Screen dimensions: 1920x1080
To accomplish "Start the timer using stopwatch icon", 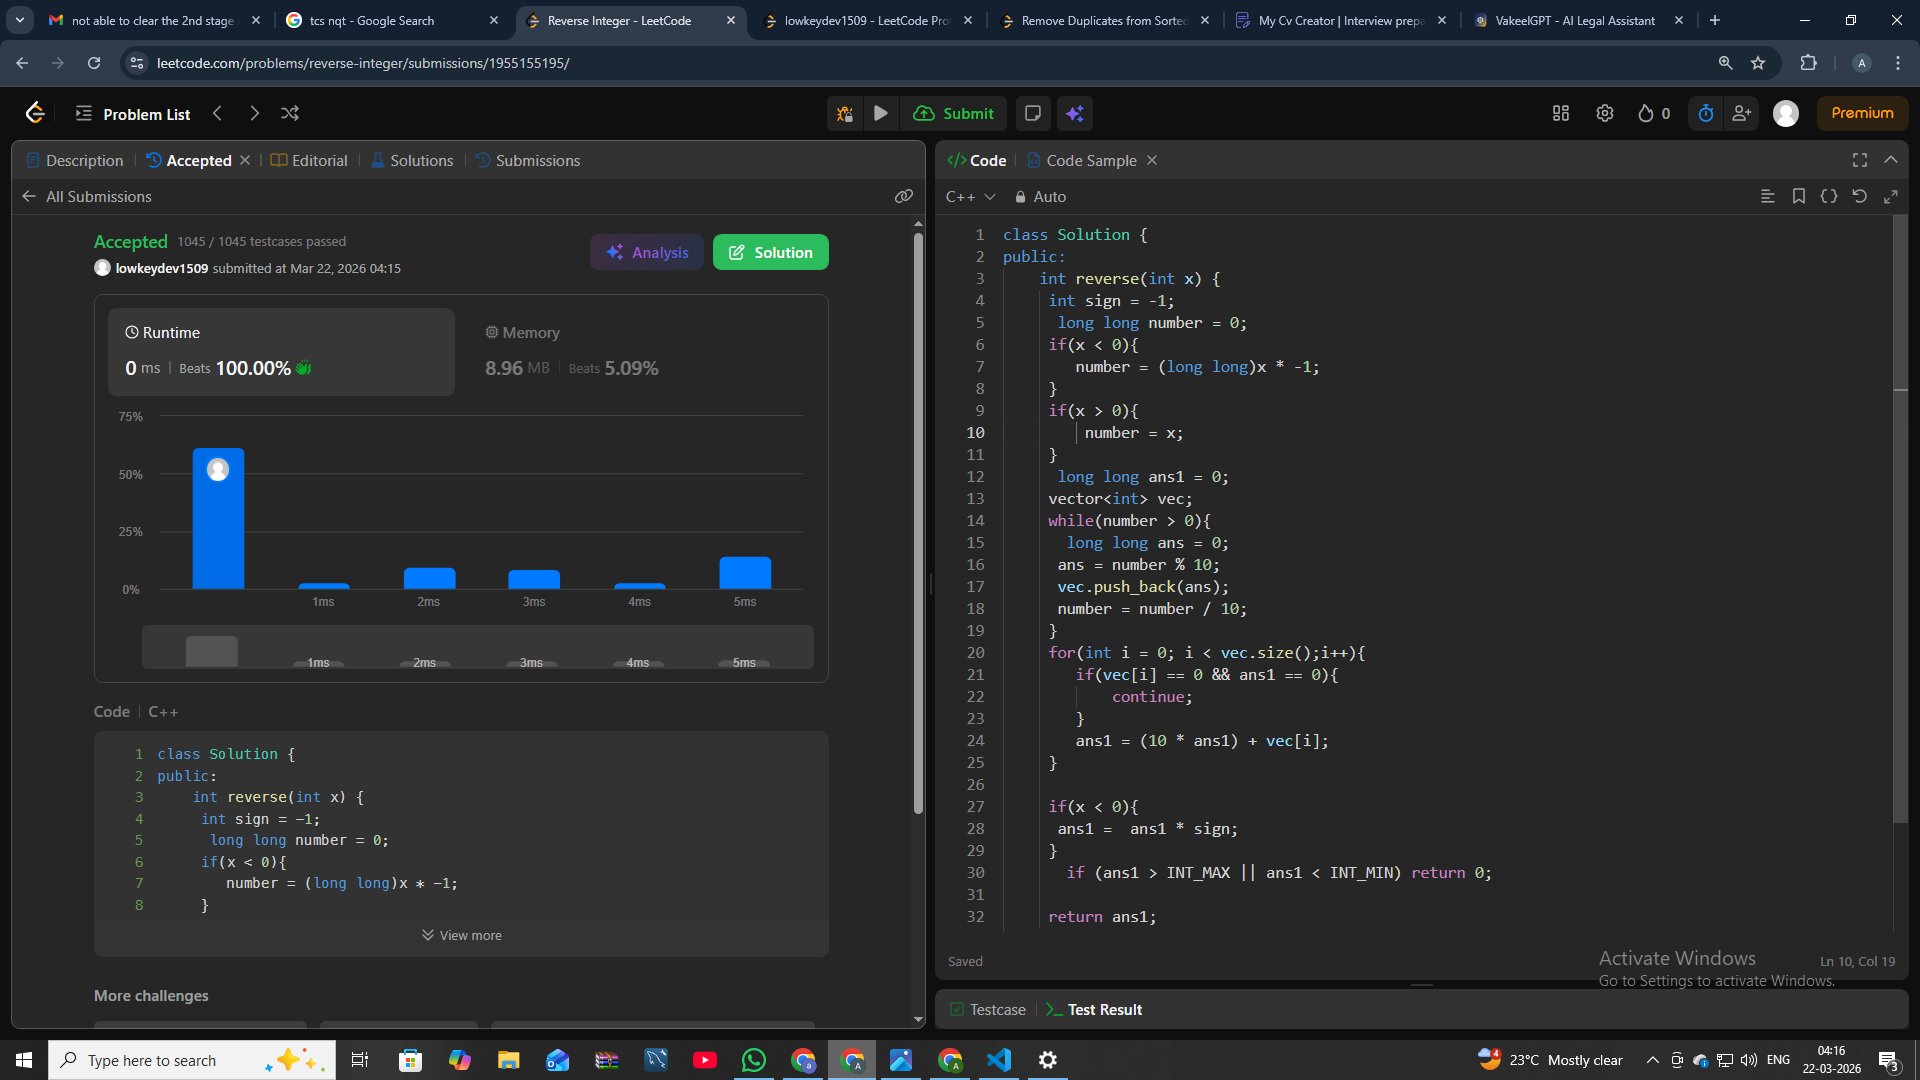I will pyautogui.click(x=1706, y=113).
